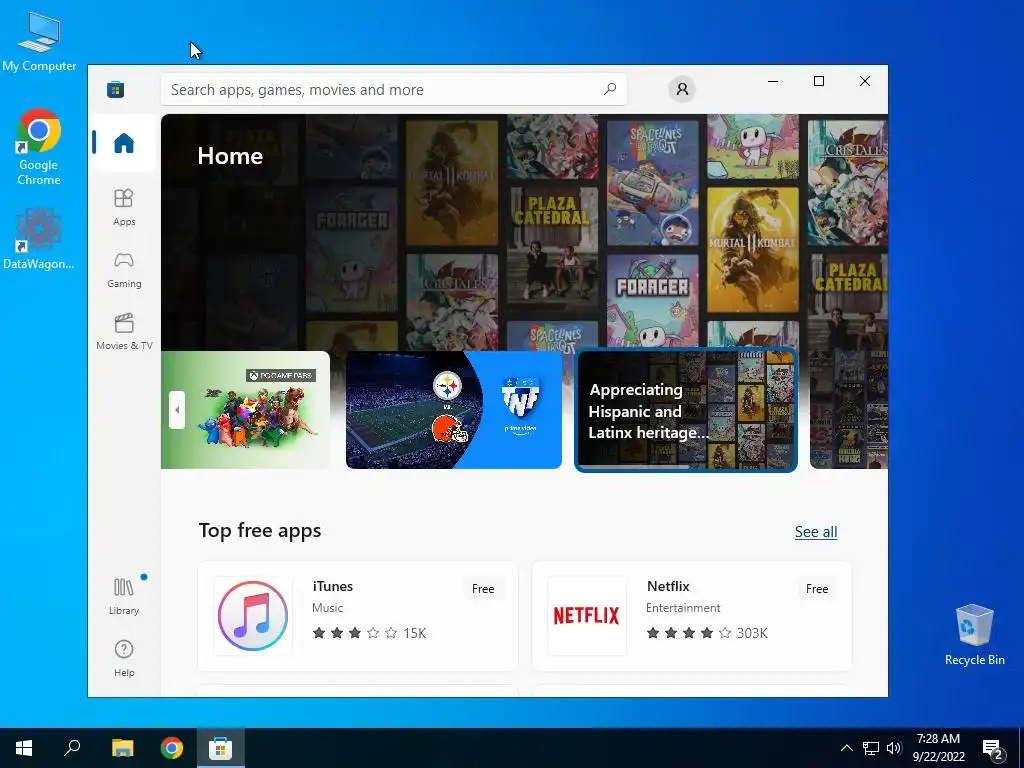Open the Movies & TV section
The height and width of the screenshot is (768, 1024).
[x=124, y=332]
